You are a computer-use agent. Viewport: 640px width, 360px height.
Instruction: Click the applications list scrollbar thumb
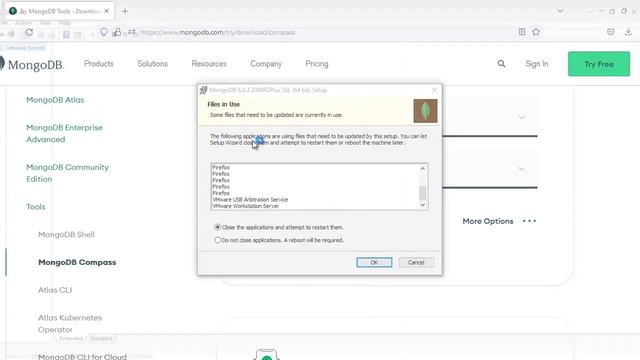pos(423,193)
